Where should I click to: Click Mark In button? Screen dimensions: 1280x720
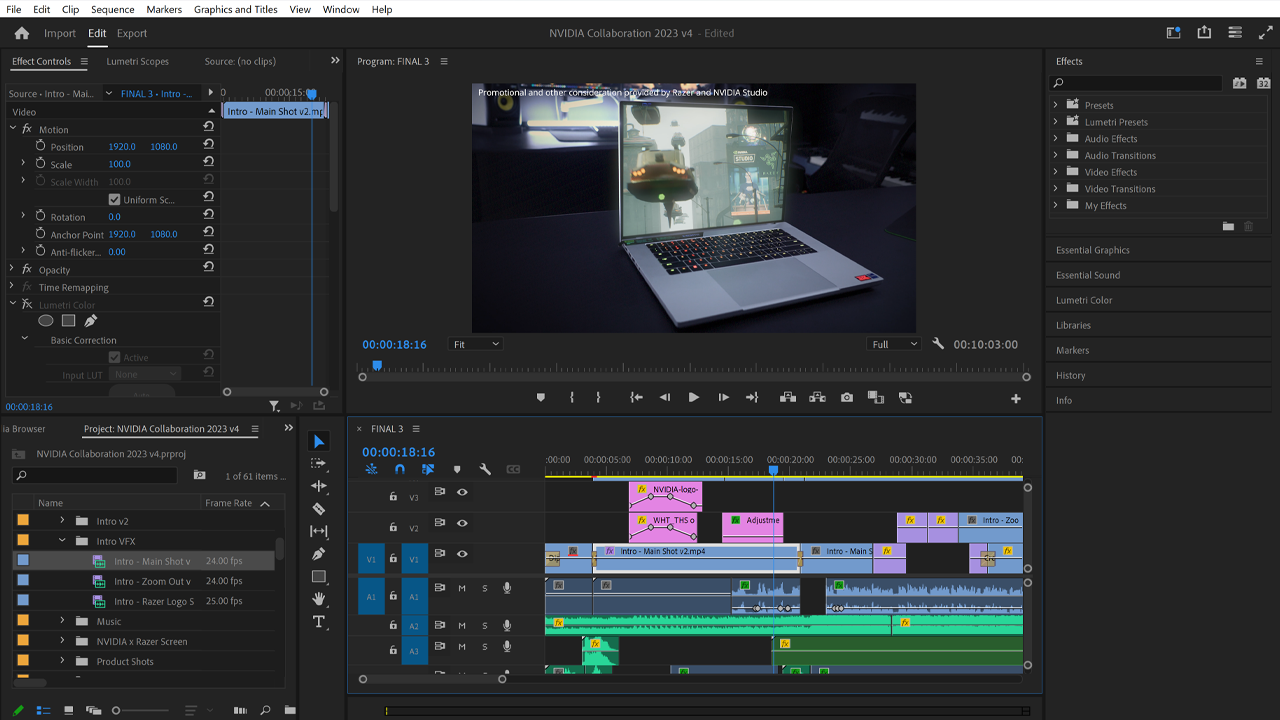pos(572,397)
